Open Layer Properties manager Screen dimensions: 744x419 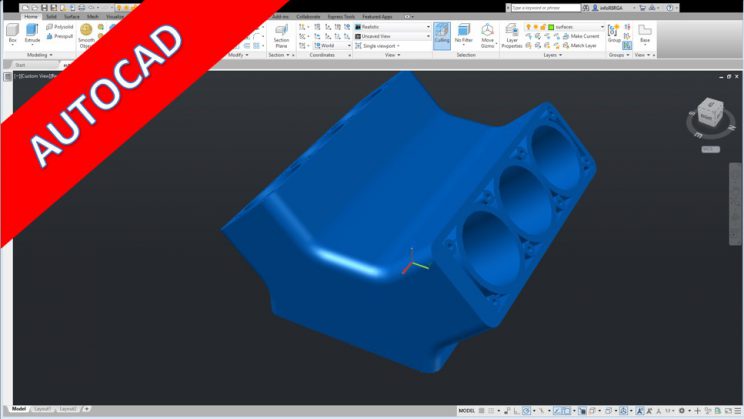tap(511, 35)
